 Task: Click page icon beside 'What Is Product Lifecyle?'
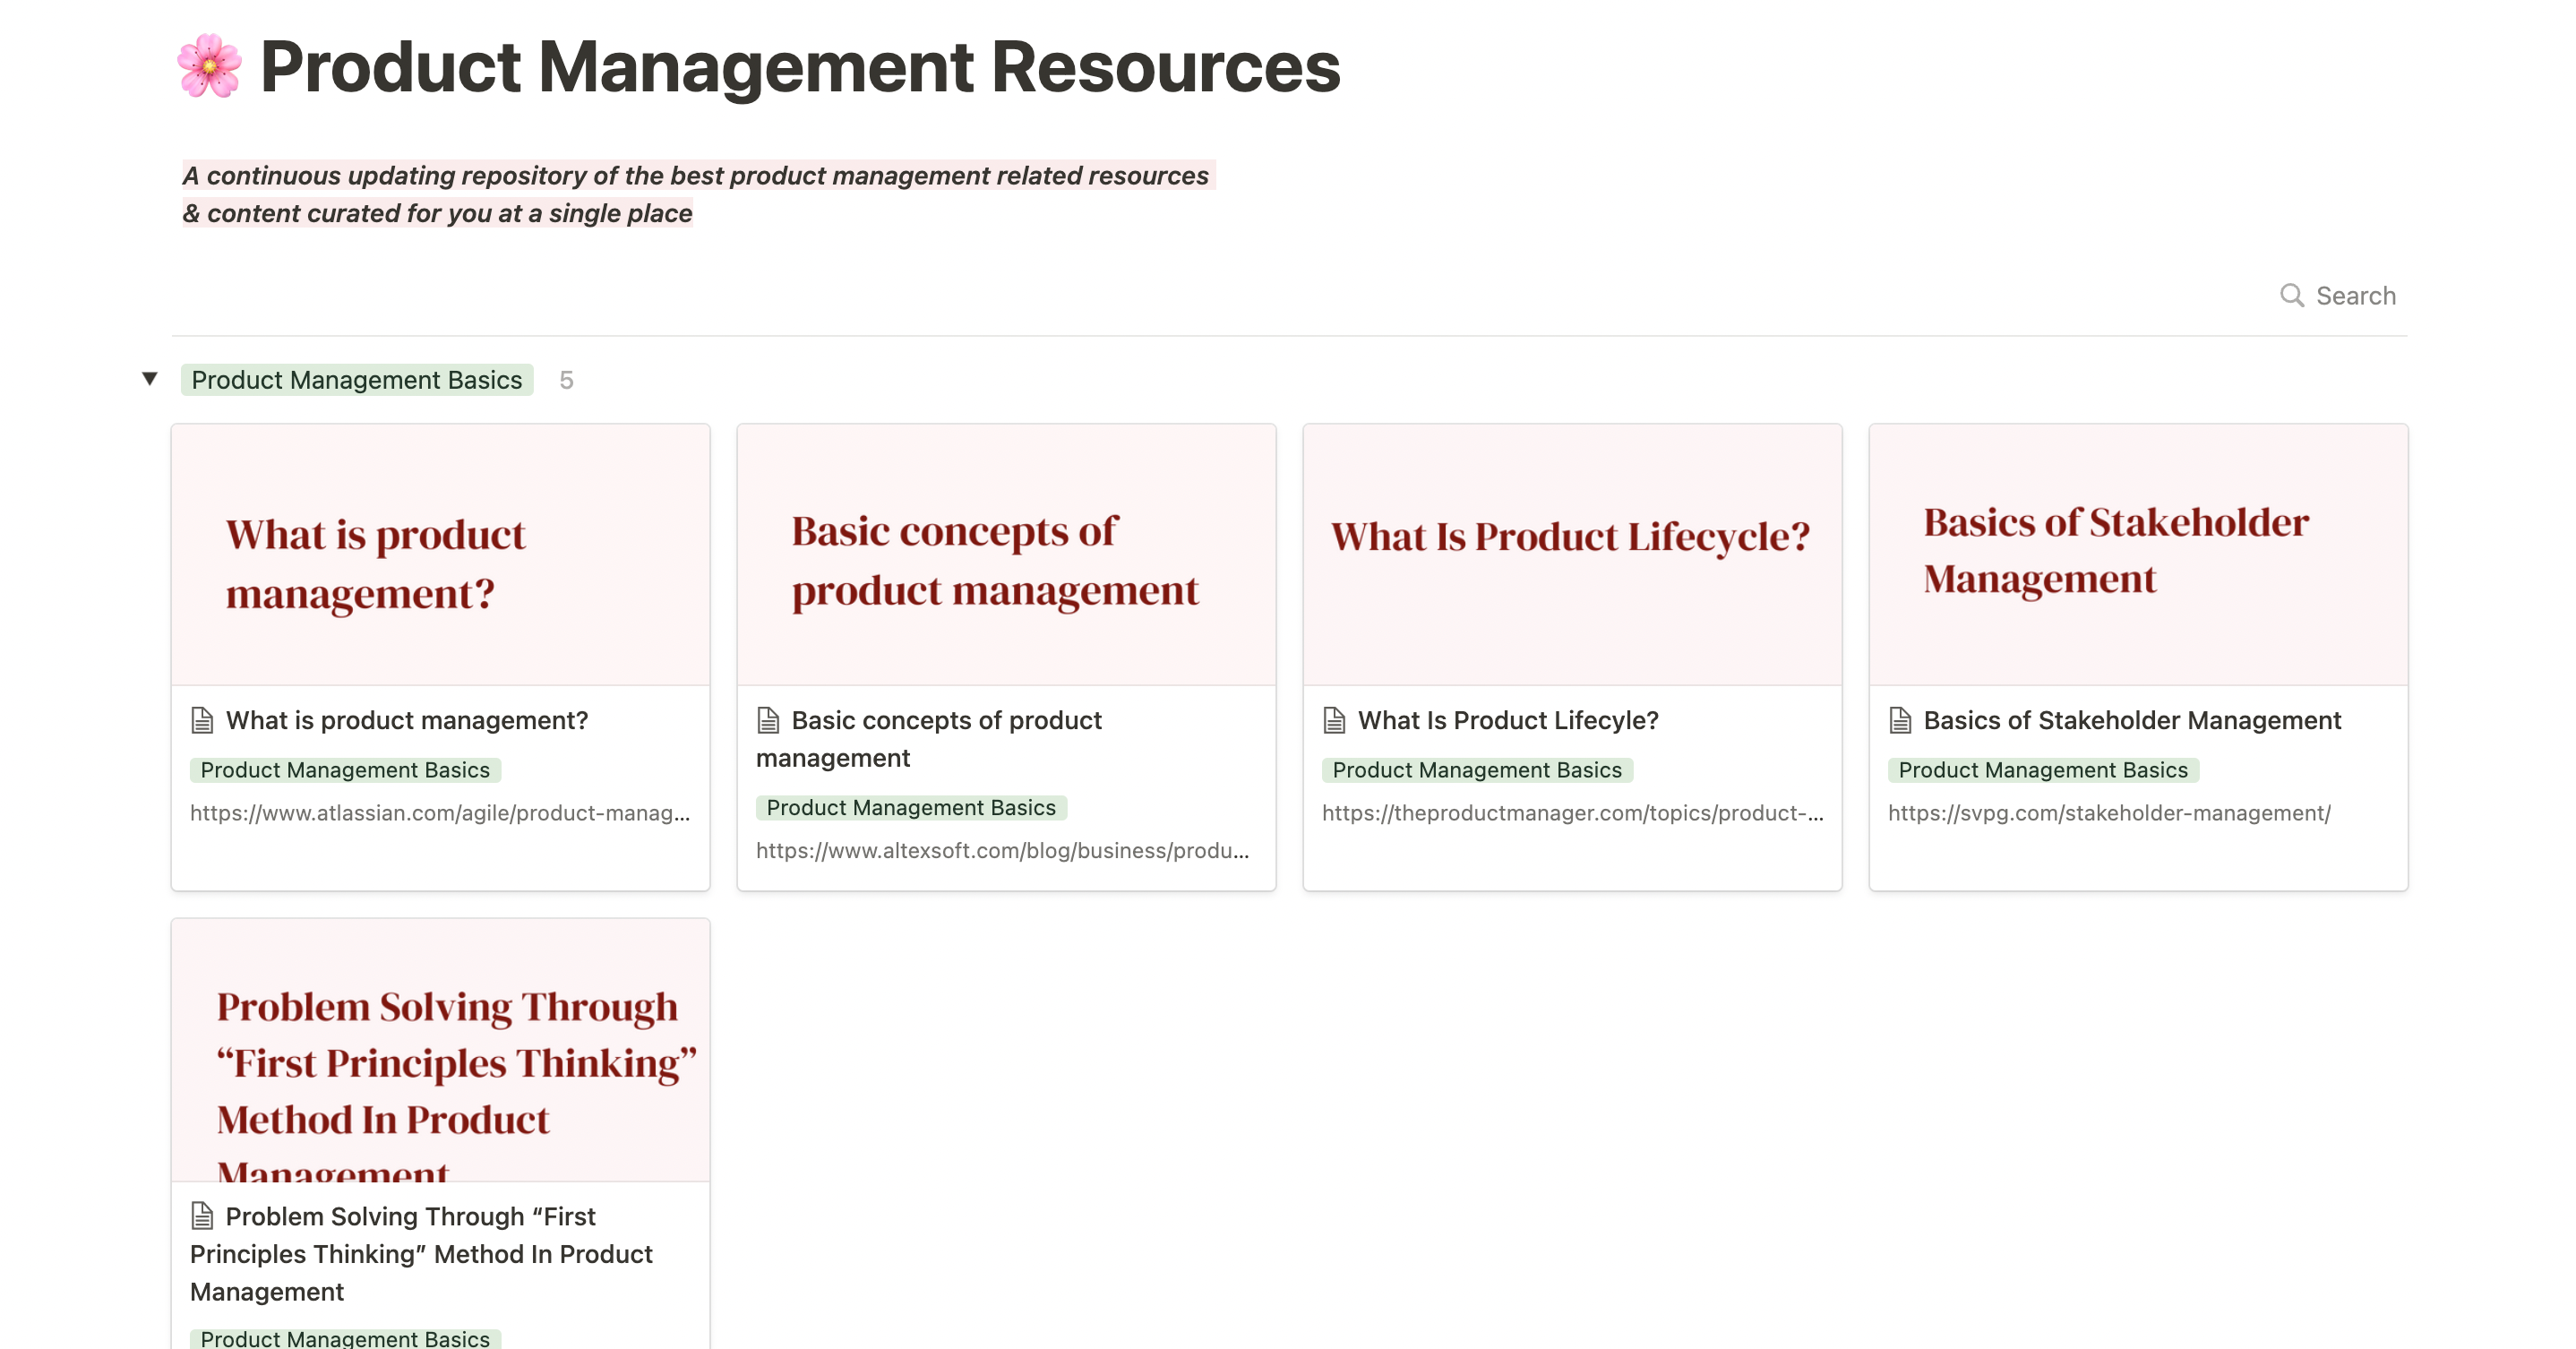pos(1334,720)
